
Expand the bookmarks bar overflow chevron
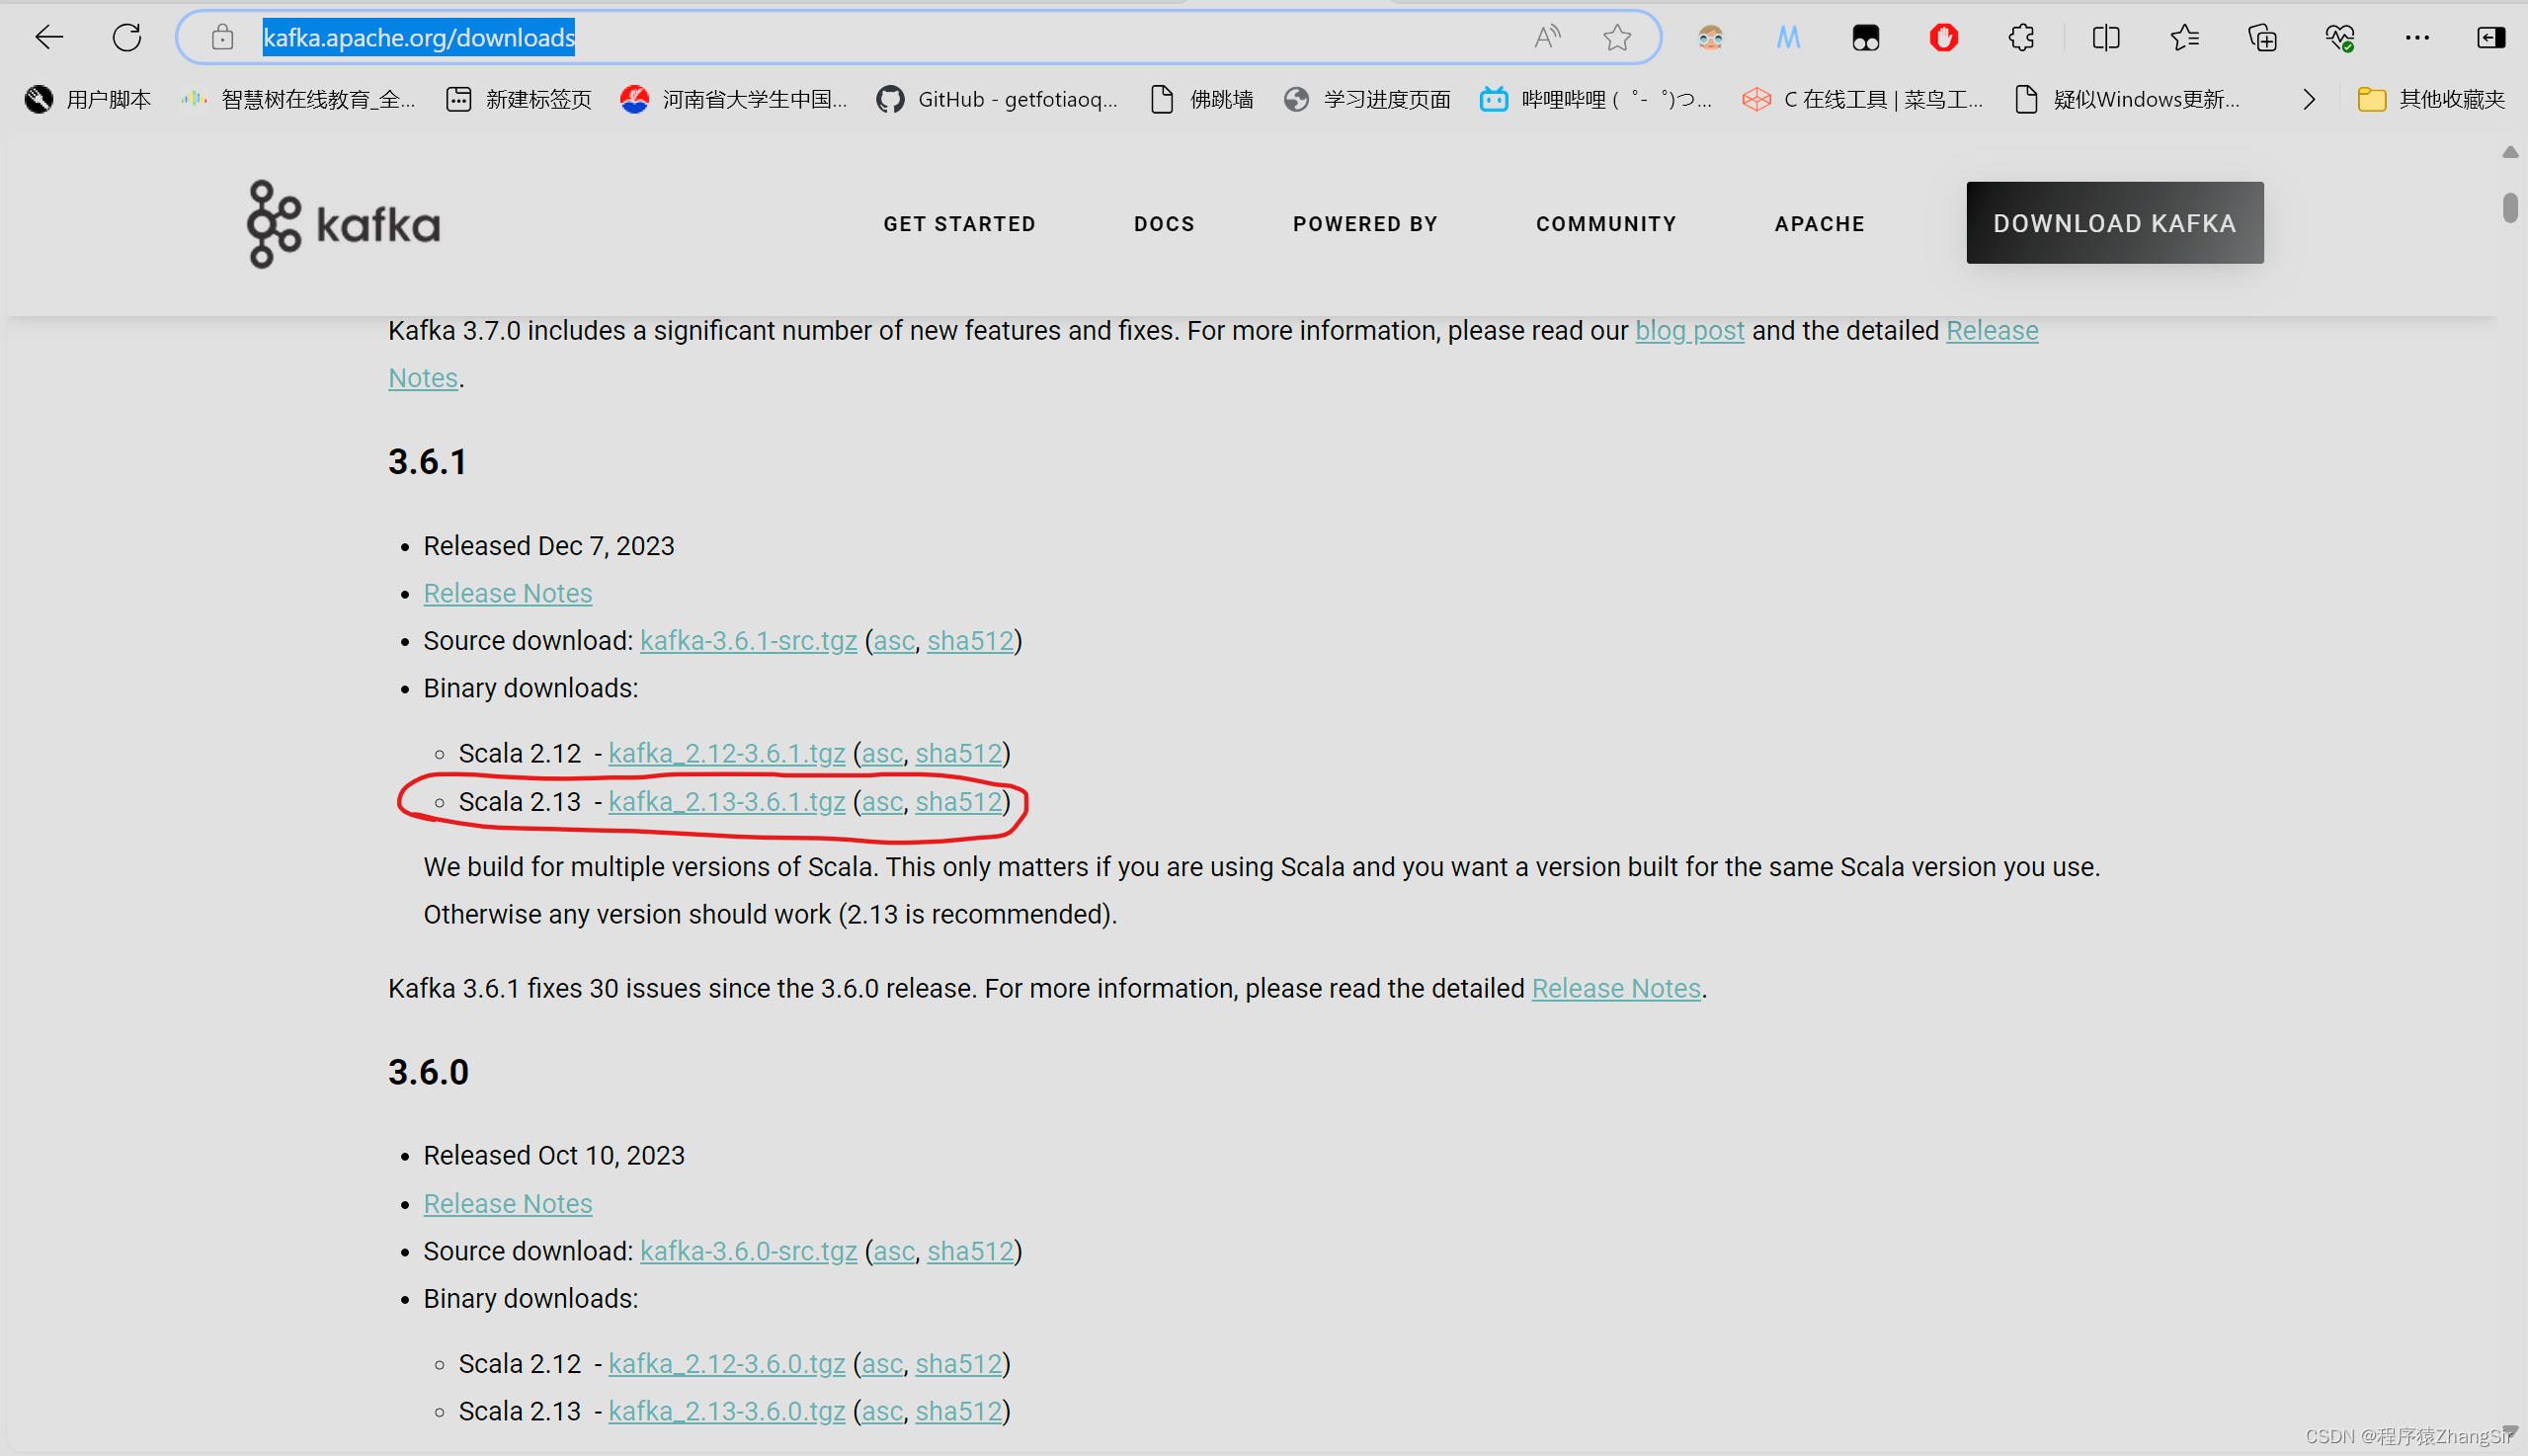coord(2308,99)
